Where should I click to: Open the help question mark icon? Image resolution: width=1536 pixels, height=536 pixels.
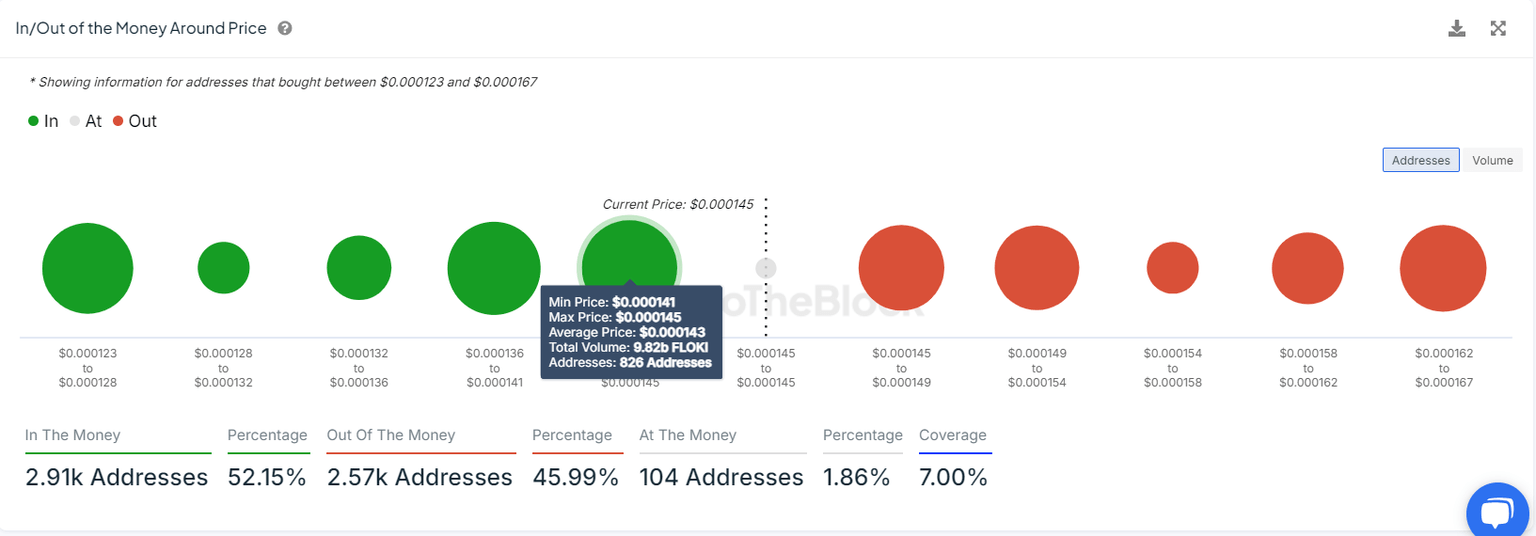pos(285,28)
